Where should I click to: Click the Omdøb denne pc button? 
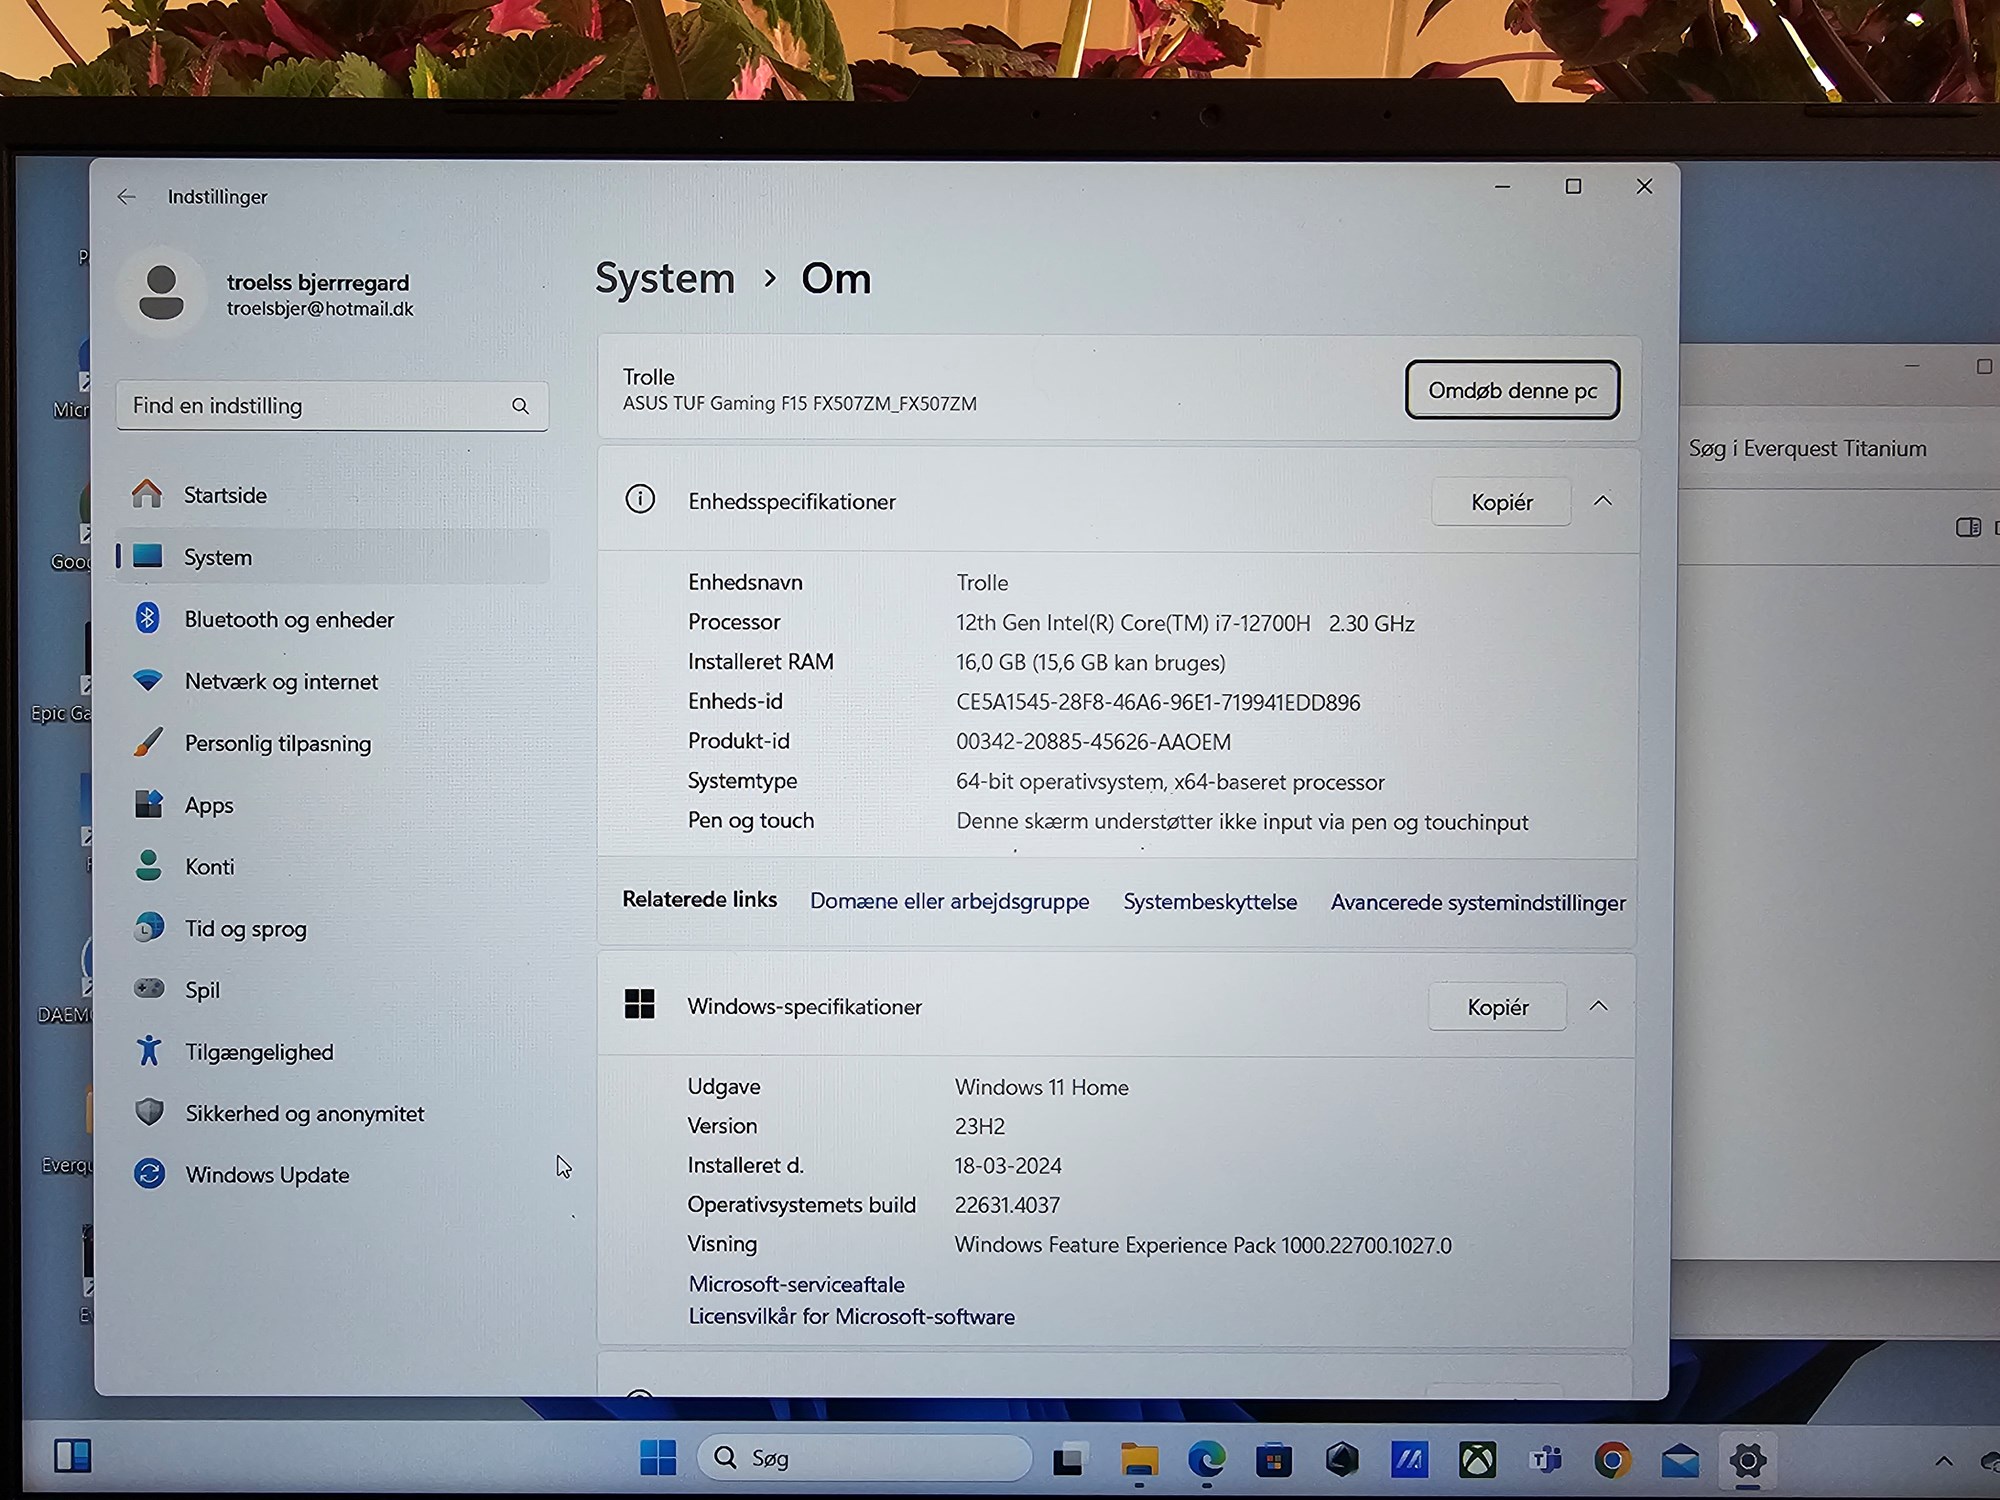1512,390
